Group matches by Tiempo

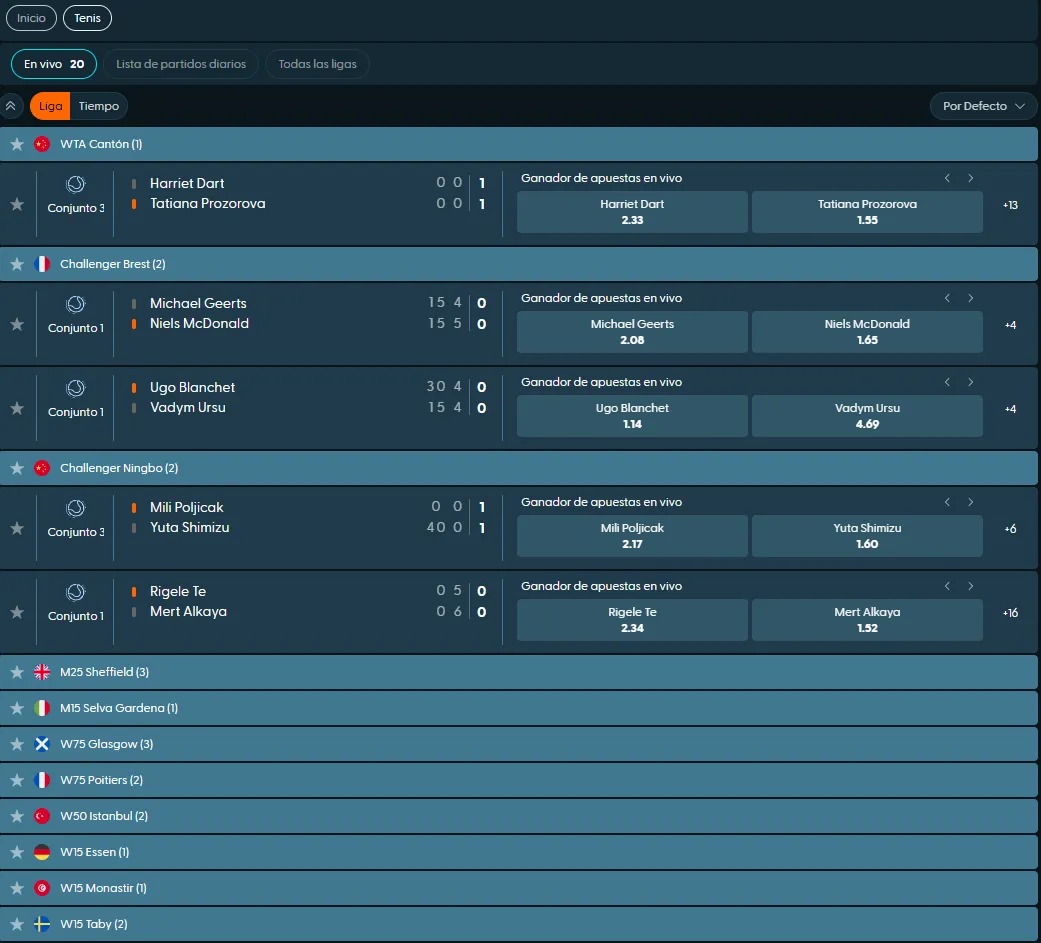pyautogui.click(x=99, y=106)
